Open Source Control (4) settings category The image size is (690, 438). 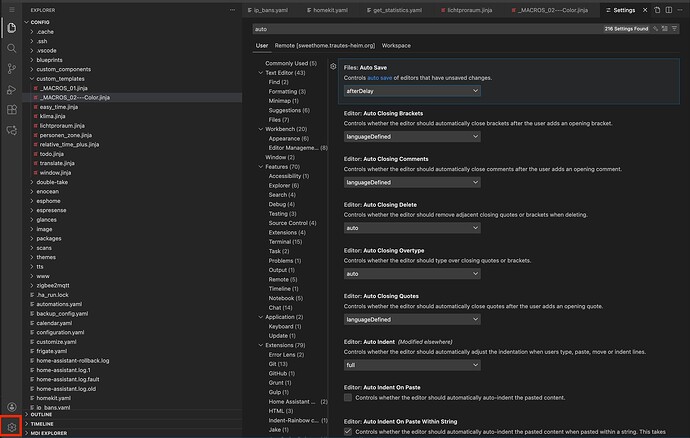coord(292,223)
